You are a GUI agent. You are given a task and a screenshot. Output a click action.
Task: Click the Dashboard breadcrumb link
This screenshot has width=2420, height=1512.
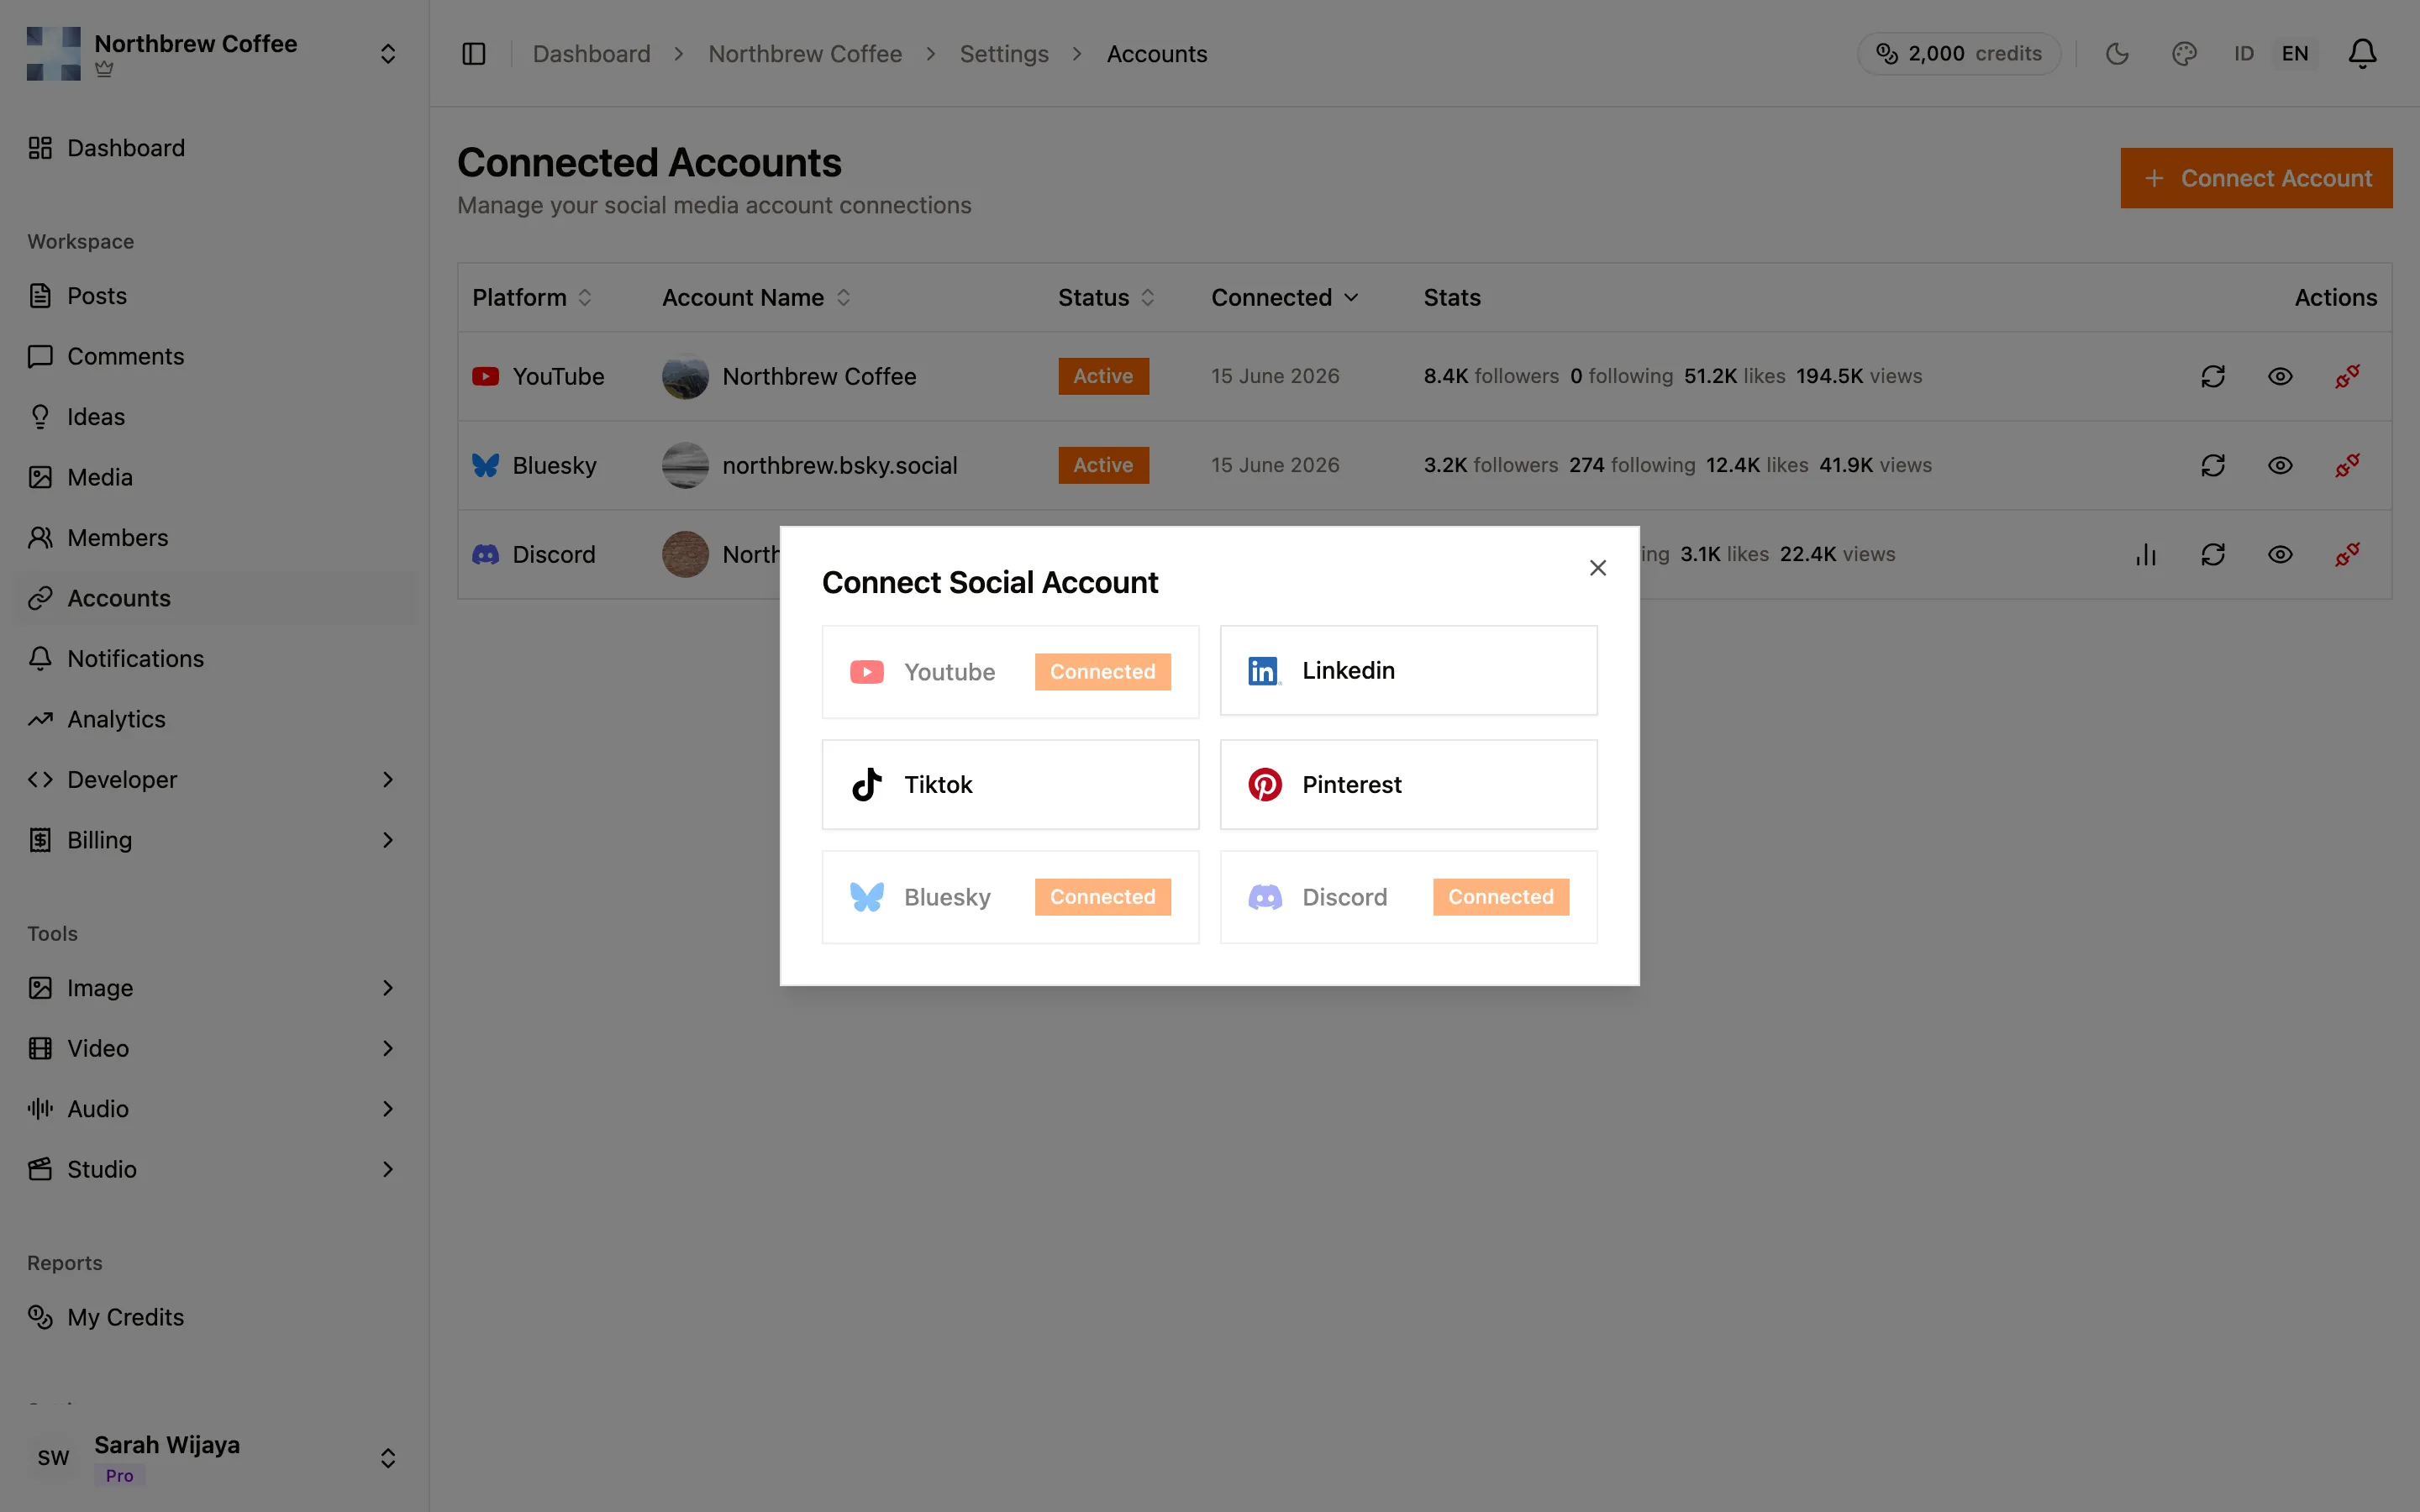[591, 54]
